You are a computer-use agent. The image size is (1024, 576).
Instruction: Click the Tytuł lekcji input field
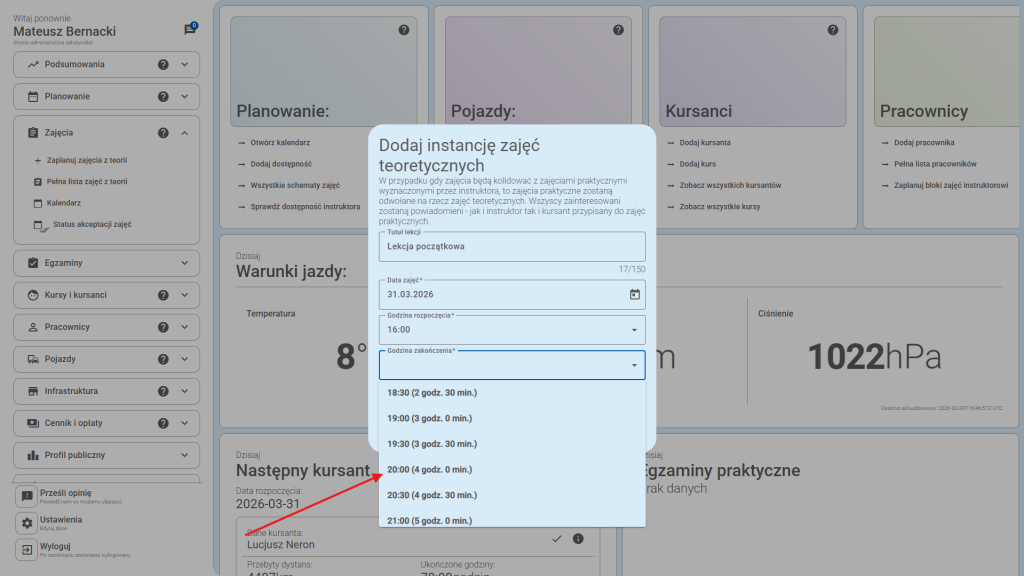coord(511,246)
